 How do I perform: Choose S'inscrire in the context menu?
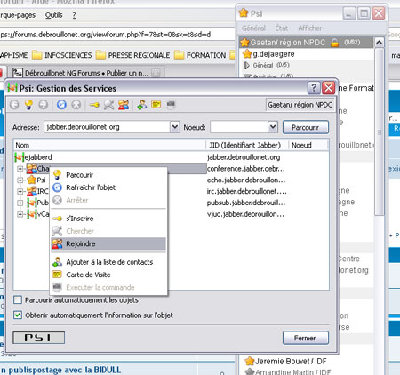pyautogui.click(x=108, y=218)
